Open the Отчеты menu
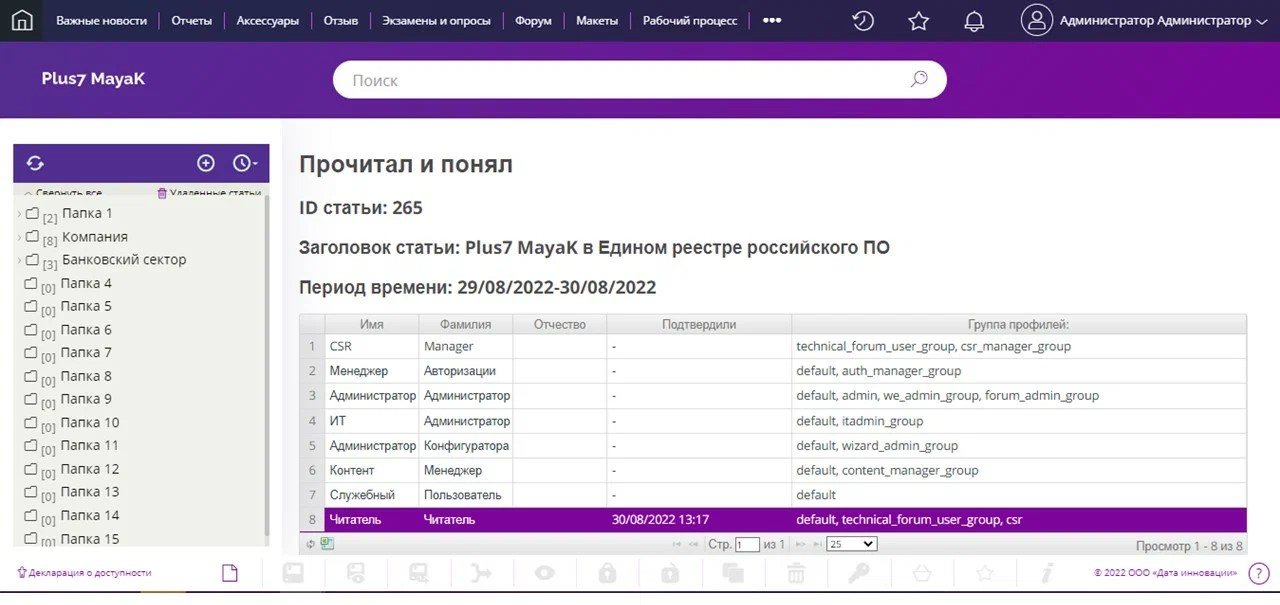 (191, 20)
